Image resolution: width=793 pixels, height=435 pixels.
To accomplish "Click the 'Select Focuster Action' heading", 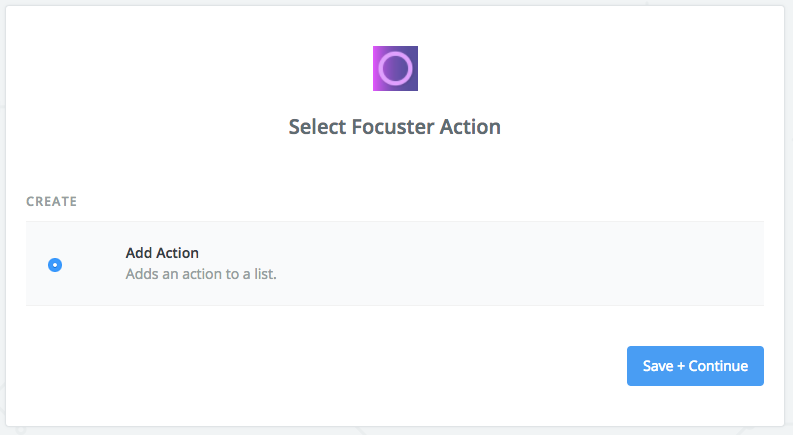I will click(x=394, y=127).
